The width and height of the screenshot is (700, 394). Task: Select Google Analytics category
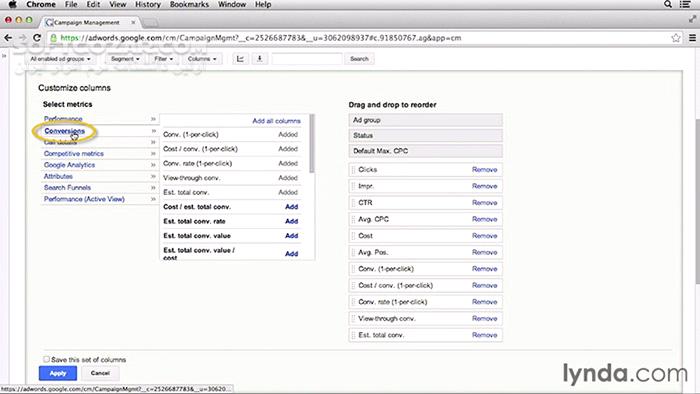(69, 165)
